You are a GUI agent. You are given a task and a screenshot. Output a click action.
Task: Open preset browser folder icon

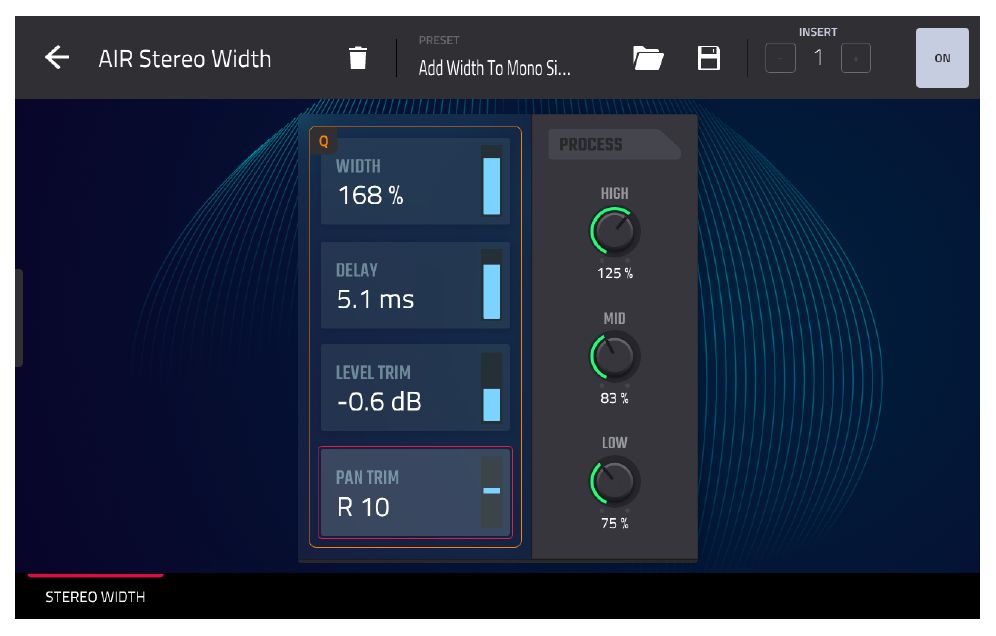[x=648, y=58]
